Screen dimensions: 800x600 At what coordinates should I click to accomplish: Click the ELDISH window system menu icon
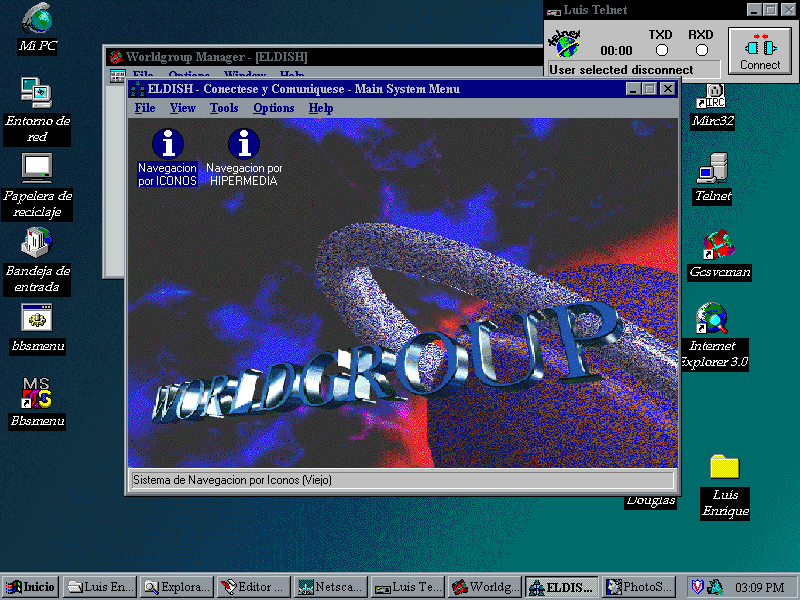(137, 89)
